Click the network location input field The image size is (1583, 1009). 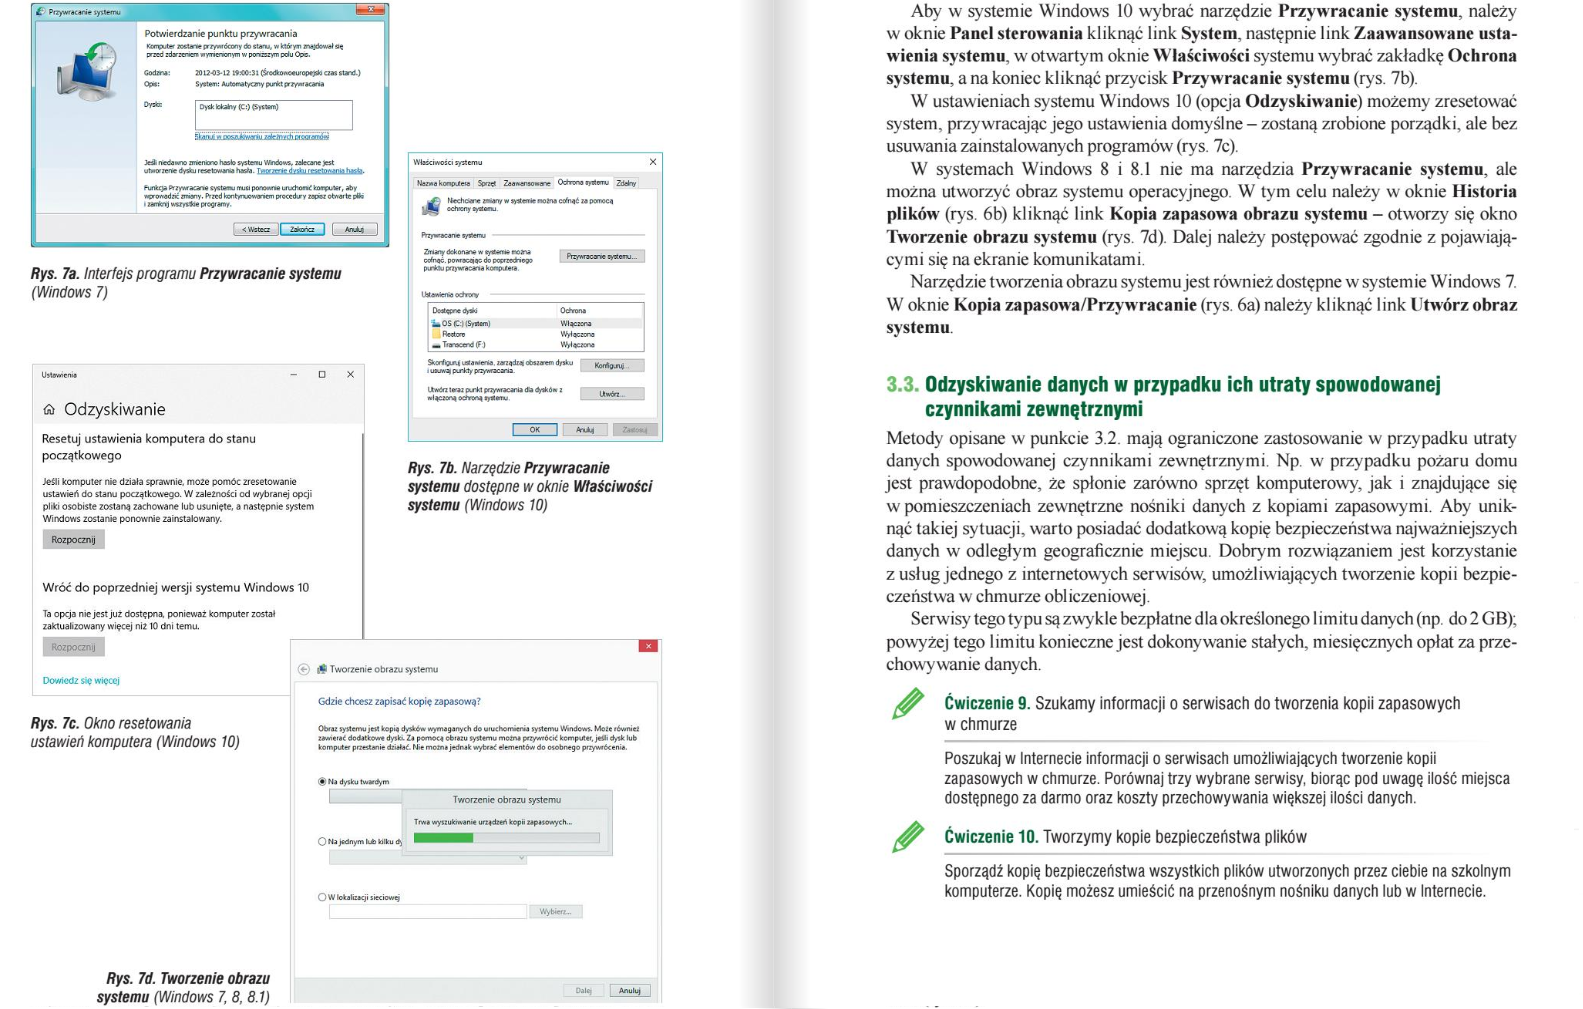click(x=427, y=911)
